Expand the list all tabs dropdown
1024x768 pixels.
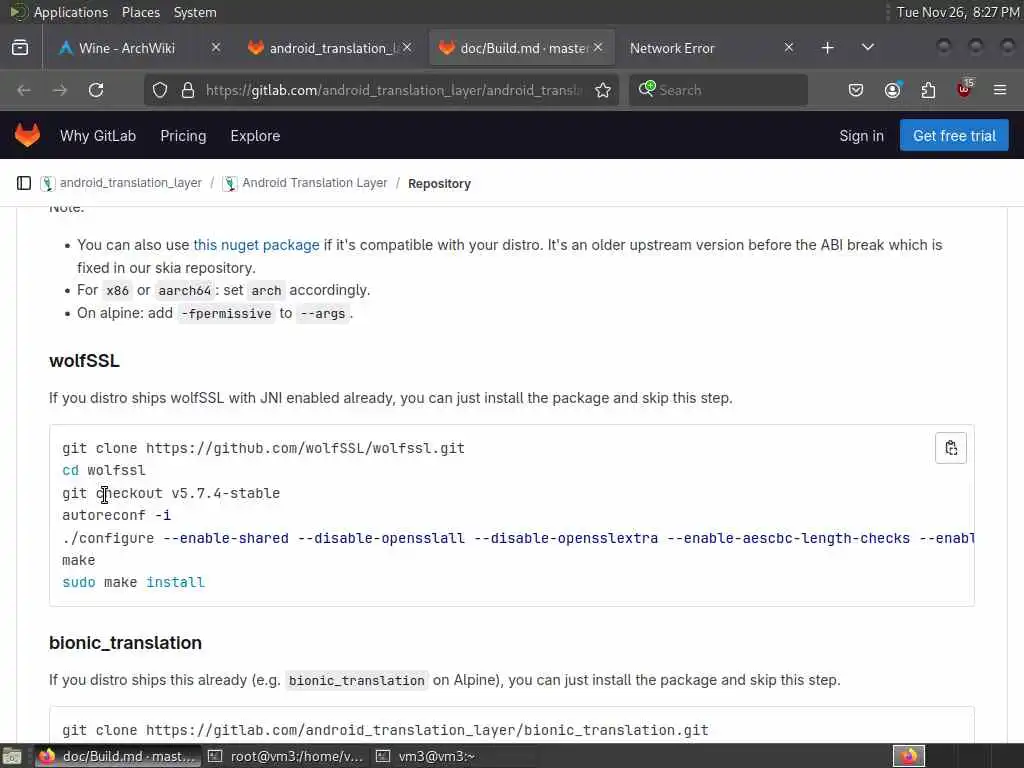point(867,48)
